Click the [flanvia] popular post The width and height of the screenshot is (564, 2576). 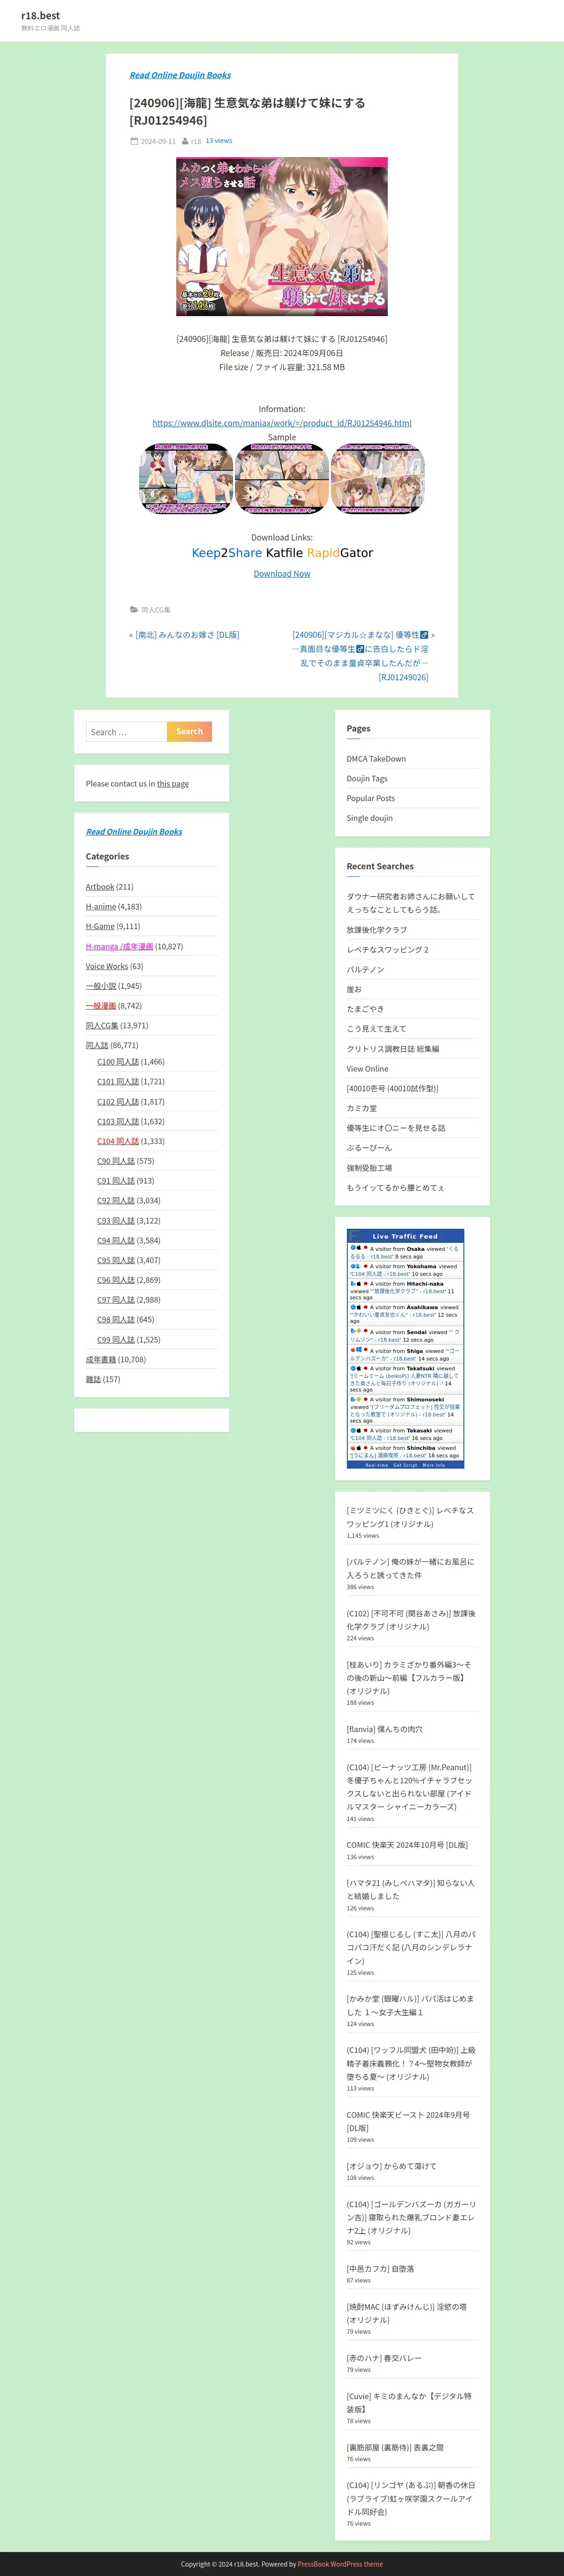coord(384,1729)
